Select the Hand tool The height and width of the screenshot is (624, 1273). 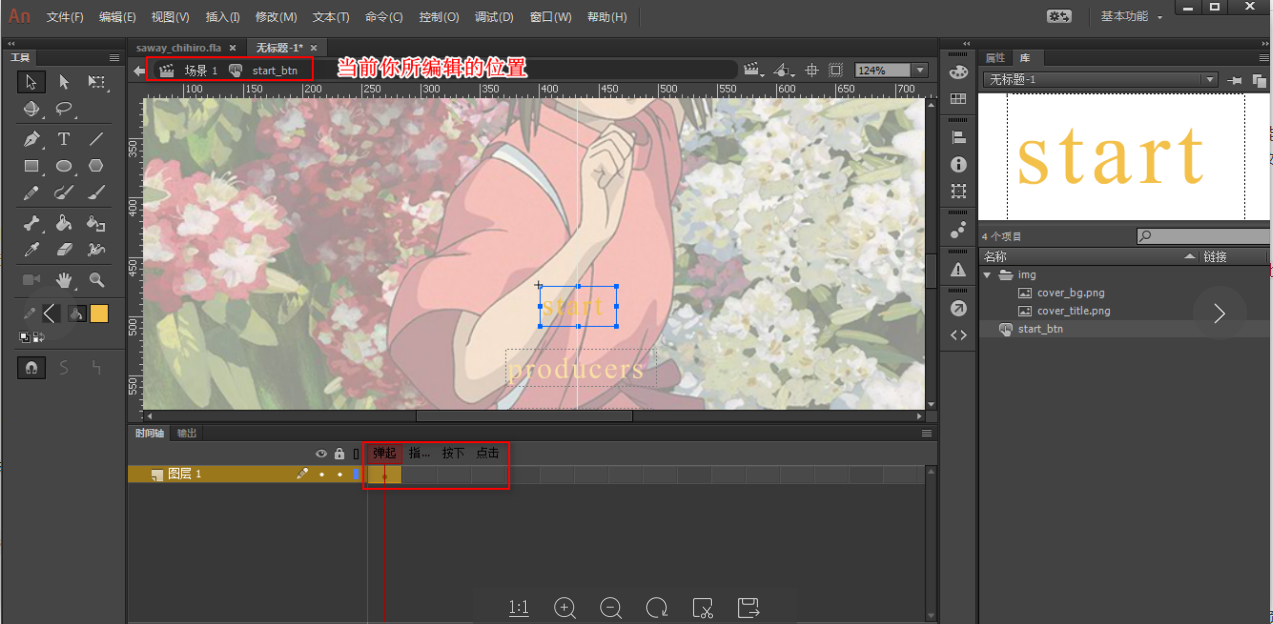coord(64,280)
